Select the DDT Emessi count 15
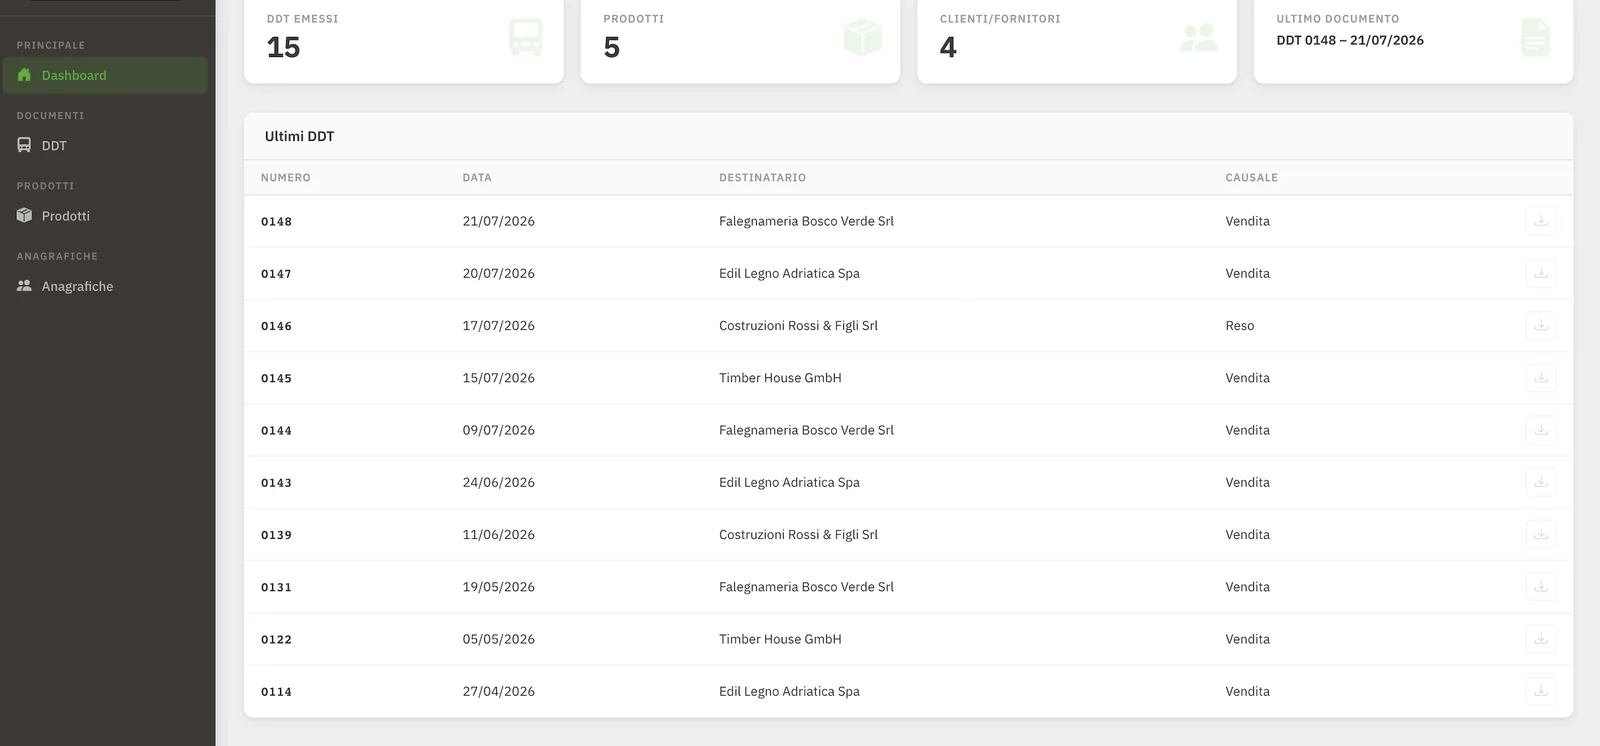The height and width of the screenshot is (746, 1600). pyautogui.click(x=283, y=47)
